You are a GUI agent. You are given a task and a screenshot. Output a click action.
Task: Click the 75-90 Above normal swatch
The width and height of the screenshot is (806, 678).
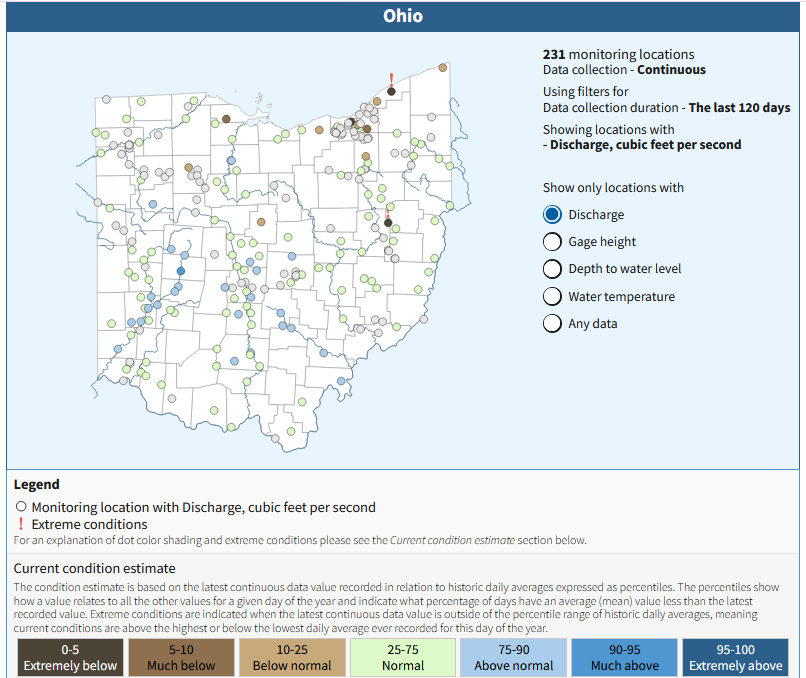pos(514,657)
